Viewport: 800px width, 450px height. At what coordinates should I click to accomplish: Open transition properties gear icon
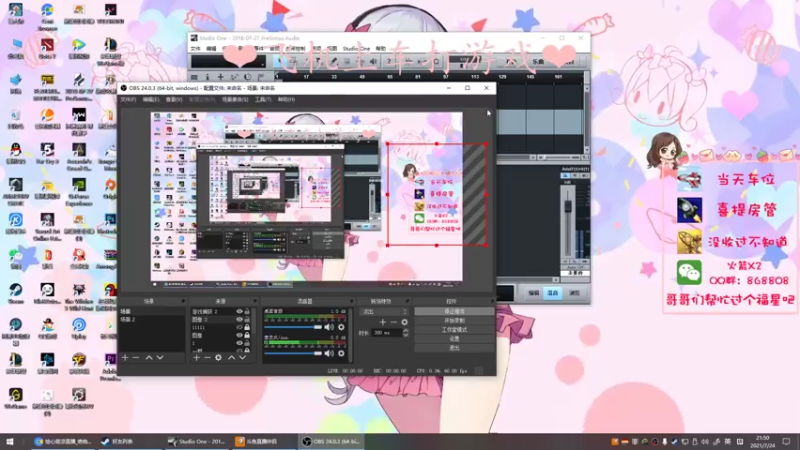405,322
